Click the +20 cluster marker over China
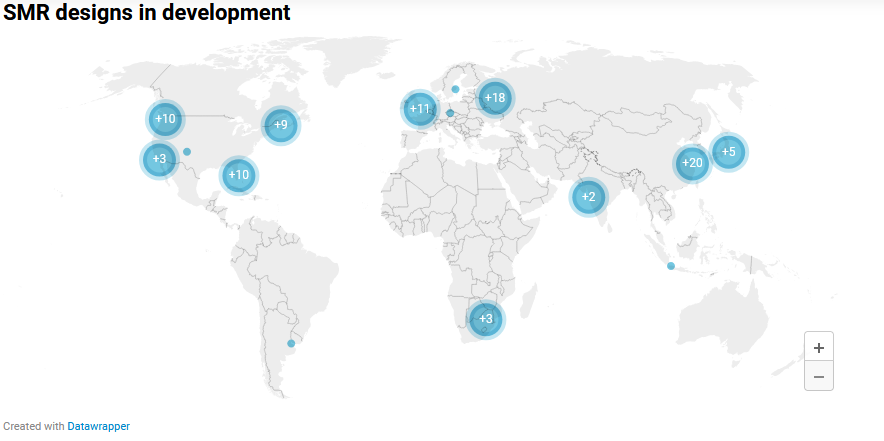The image size is (884, 441). point(692,163)
